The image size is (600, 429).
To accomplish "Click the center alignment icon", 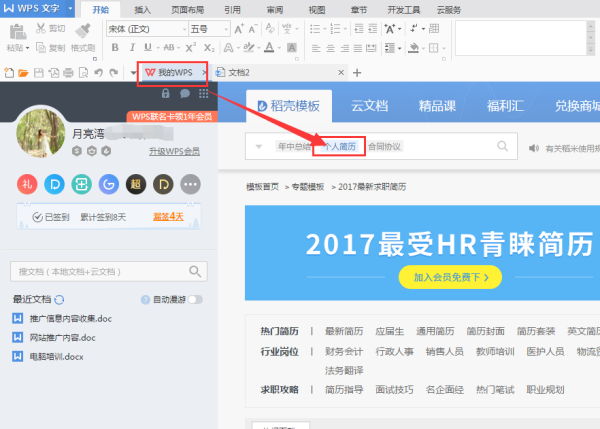I will pyautogui.click(x=330, y=48).
